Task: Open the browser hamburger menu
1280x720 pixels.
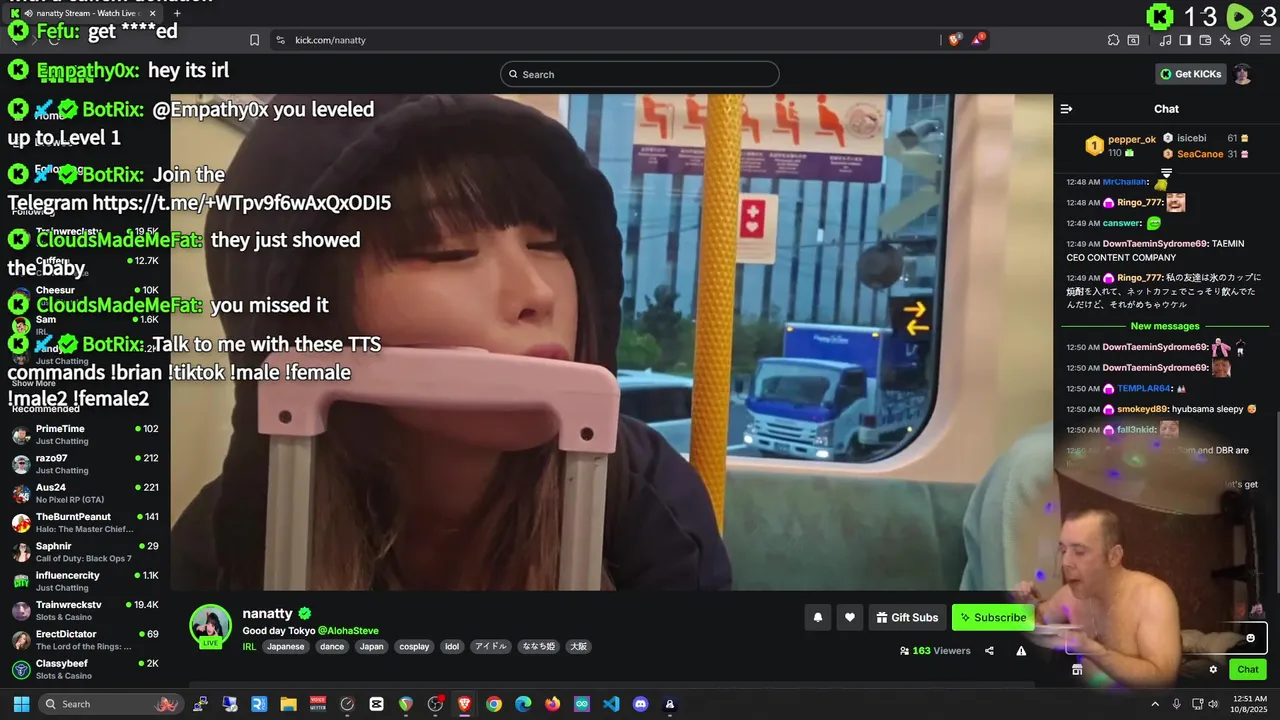Action: pos(1265,40)
